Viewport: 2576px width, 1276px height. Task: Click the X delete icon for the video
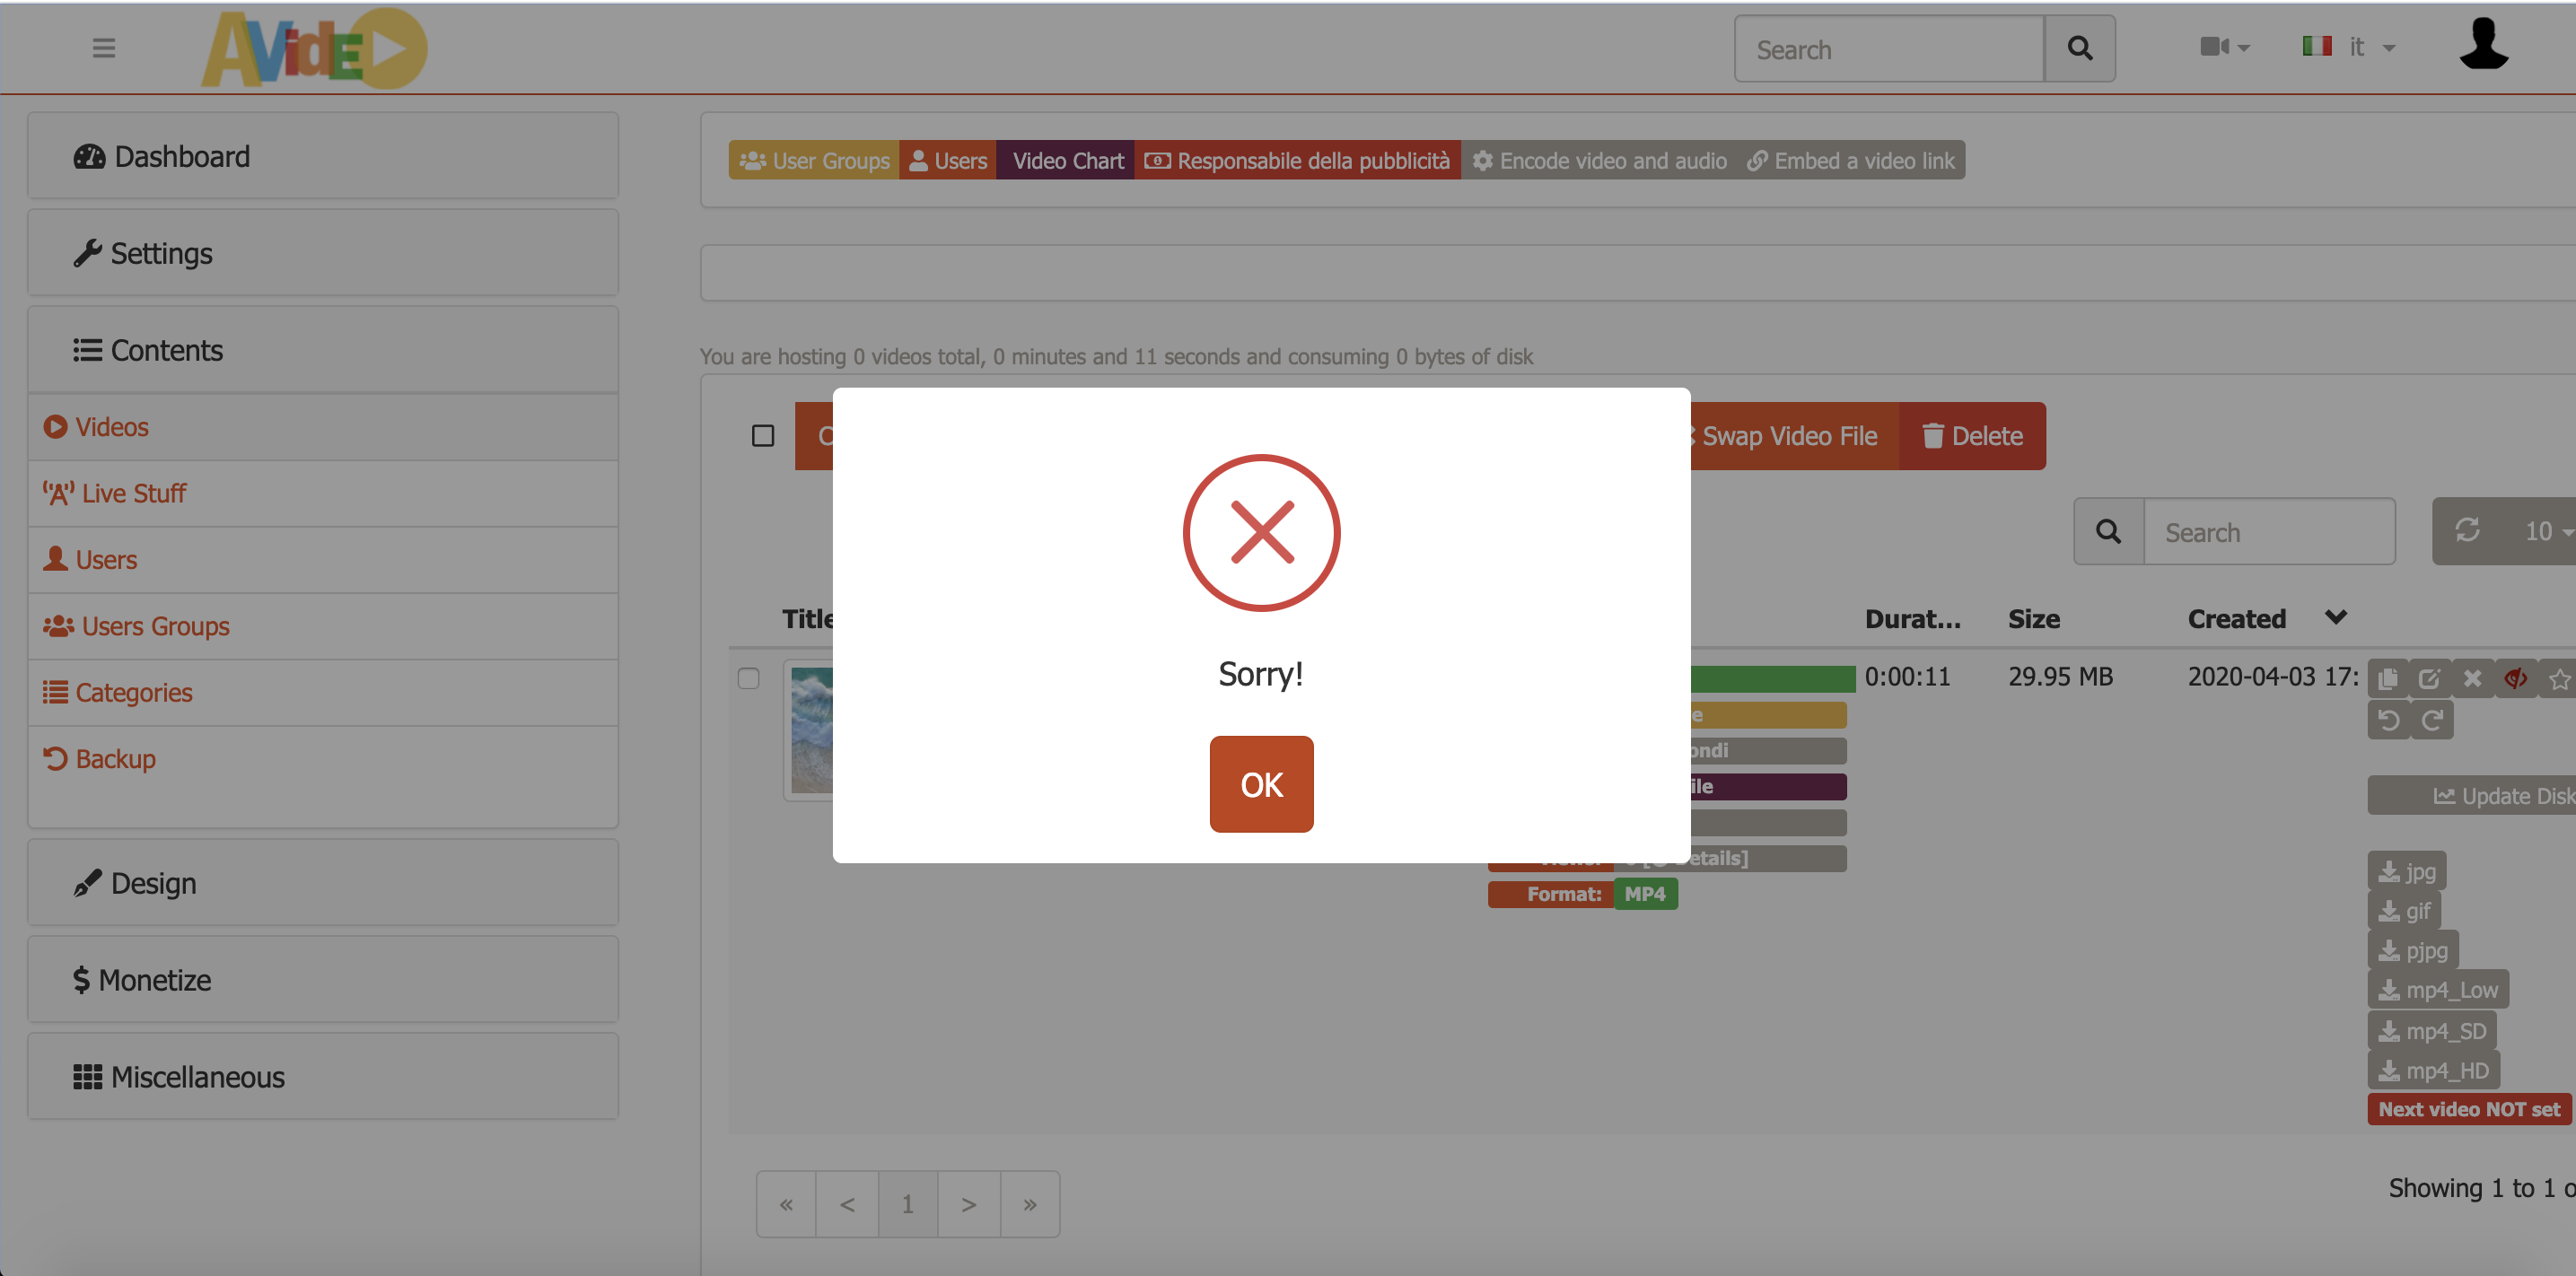(x=2472, y=678)
